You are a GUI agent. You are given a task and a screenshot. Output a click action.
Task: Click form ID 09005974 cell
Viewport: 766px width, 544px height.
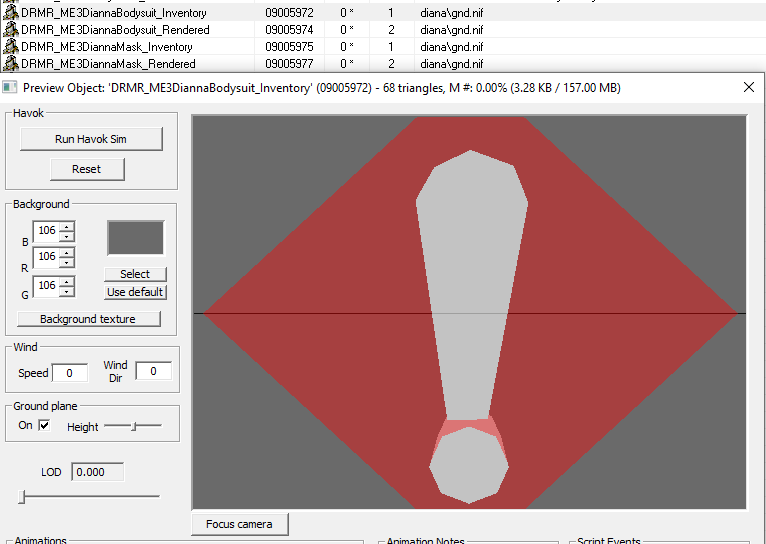[x=289, y=30]
